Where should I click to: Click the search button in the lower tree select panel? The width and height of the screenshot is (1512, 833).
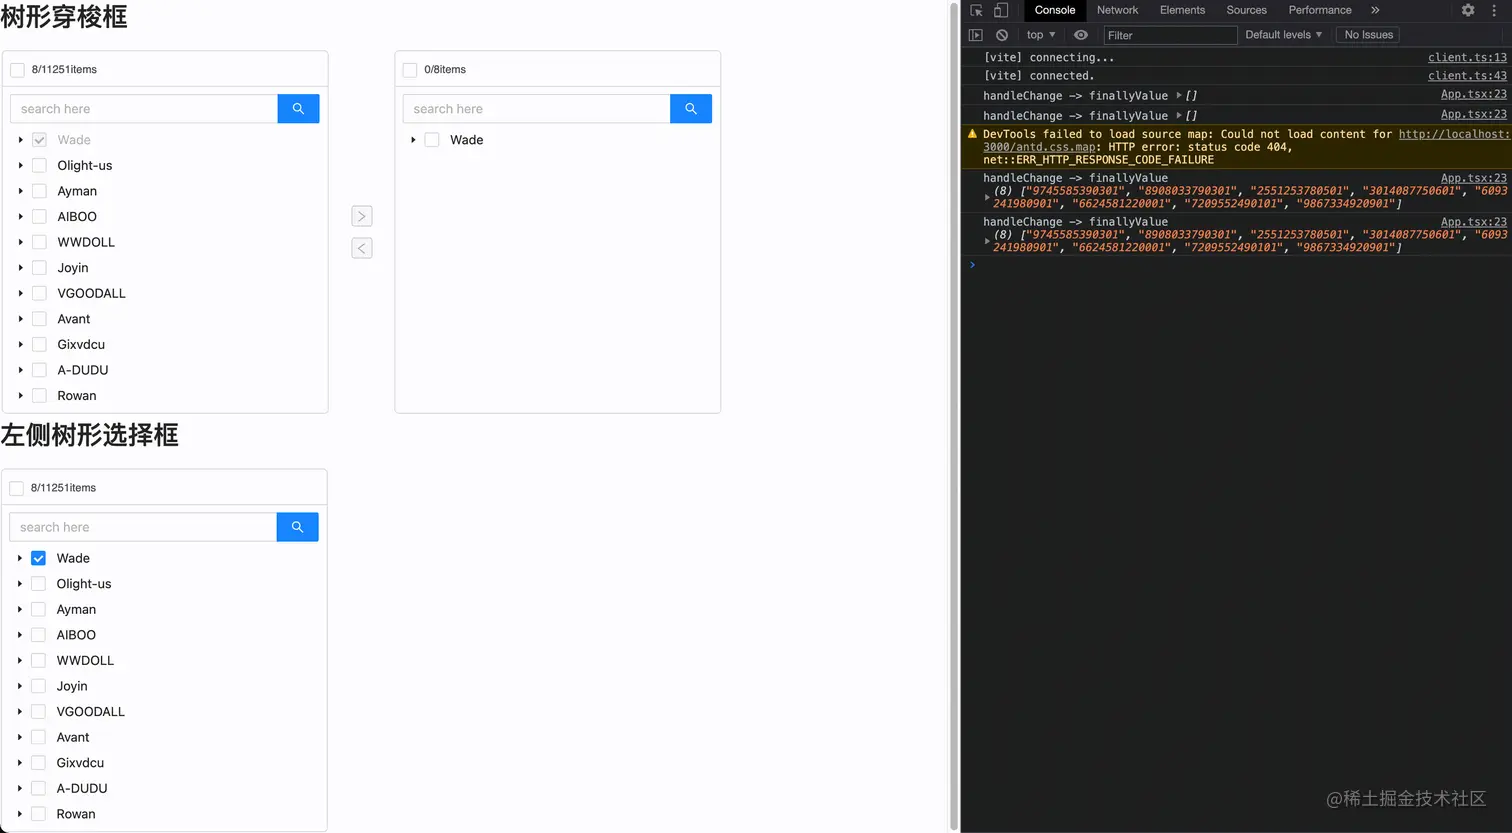click(297, 527)
